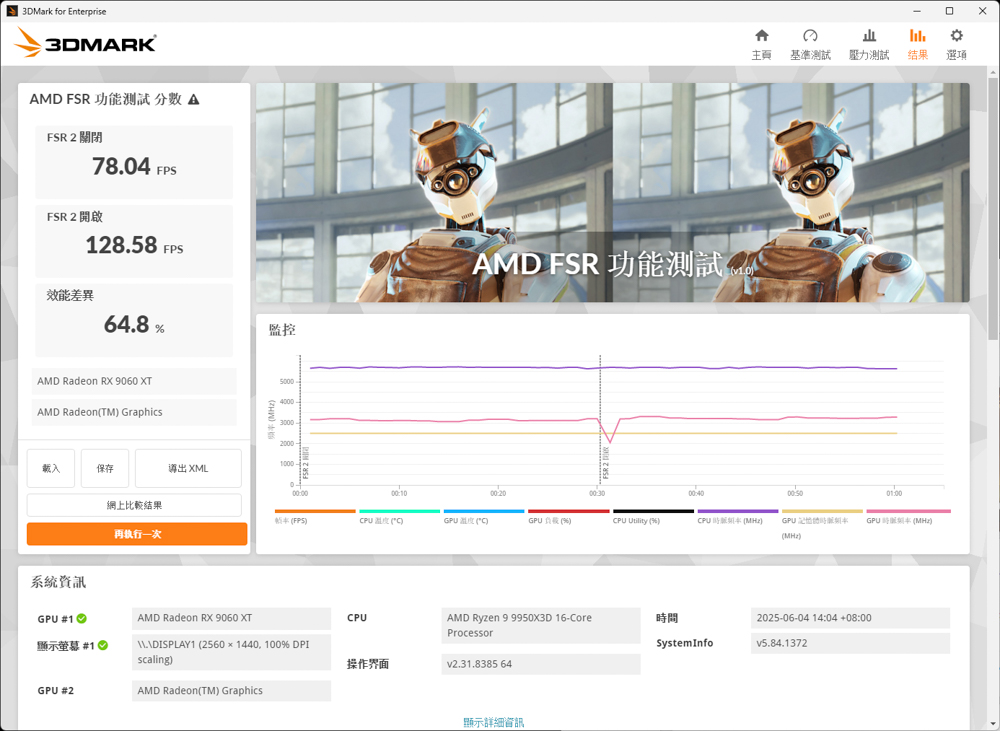Click the v2.31.8385 64 interface version value
The width and height of the screenshot is (1000, 731).
[541, 664]
